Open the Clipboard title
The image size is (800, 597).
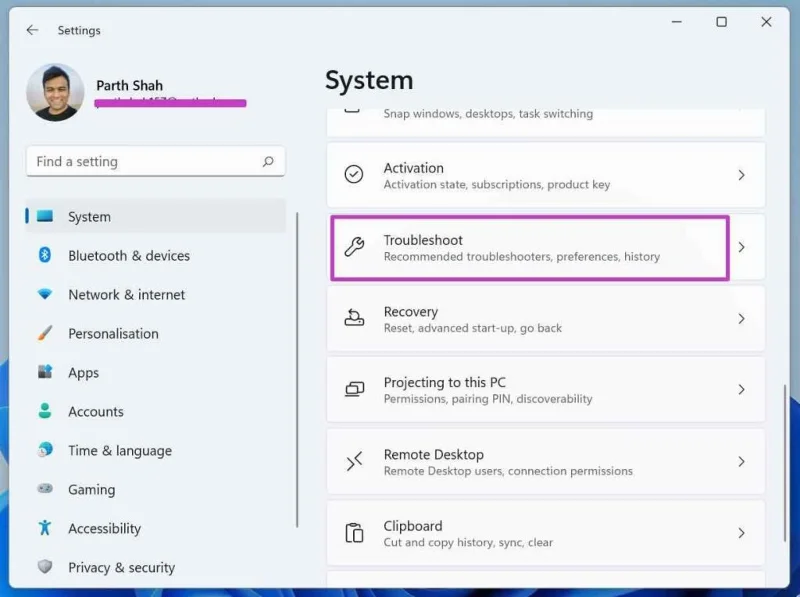(x=413, y=526)
